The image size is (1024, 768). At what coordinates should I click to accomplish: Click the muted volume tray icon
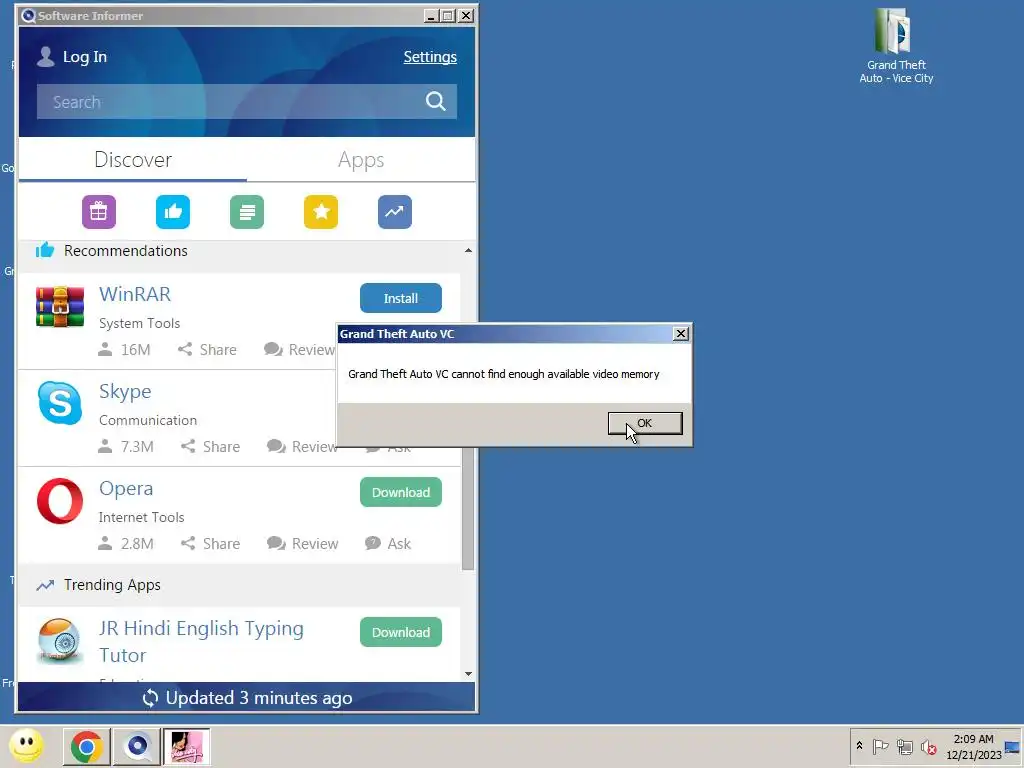pyautogui.click(x=929, y=746)
